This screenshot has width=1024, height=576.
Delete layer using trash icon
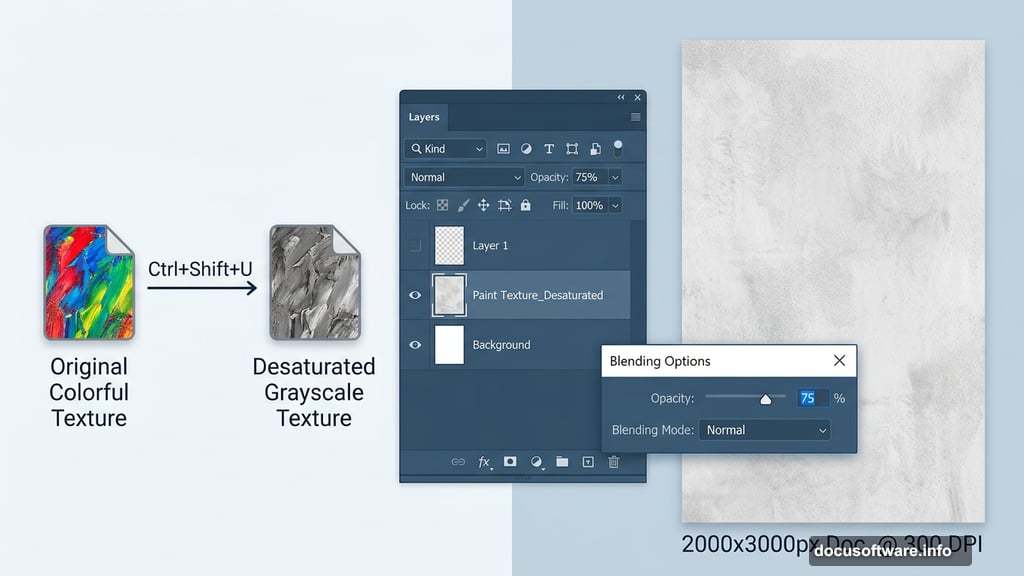pyautogui.click(x=613, y=462)
